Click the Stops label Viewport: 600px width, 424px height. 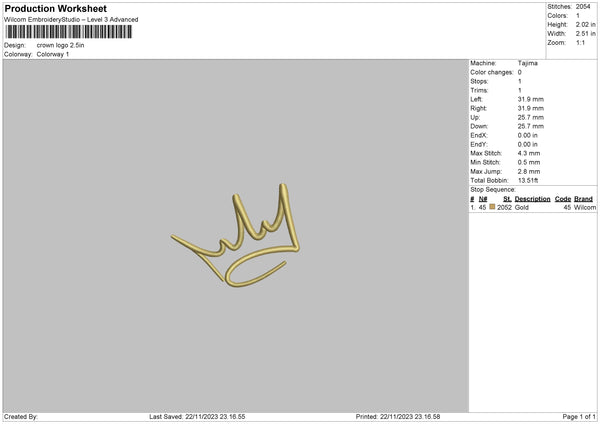pos(479,81)
